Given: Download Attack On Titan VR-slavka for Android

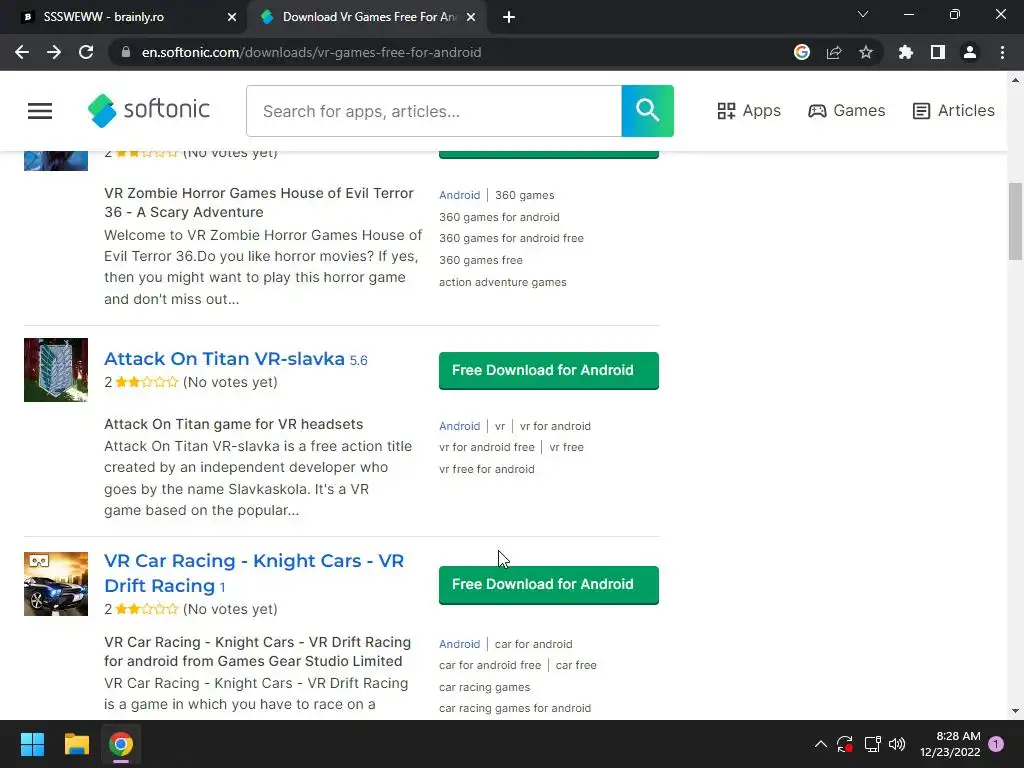Looking at the screenshot, I should click(x=549, y=370).
